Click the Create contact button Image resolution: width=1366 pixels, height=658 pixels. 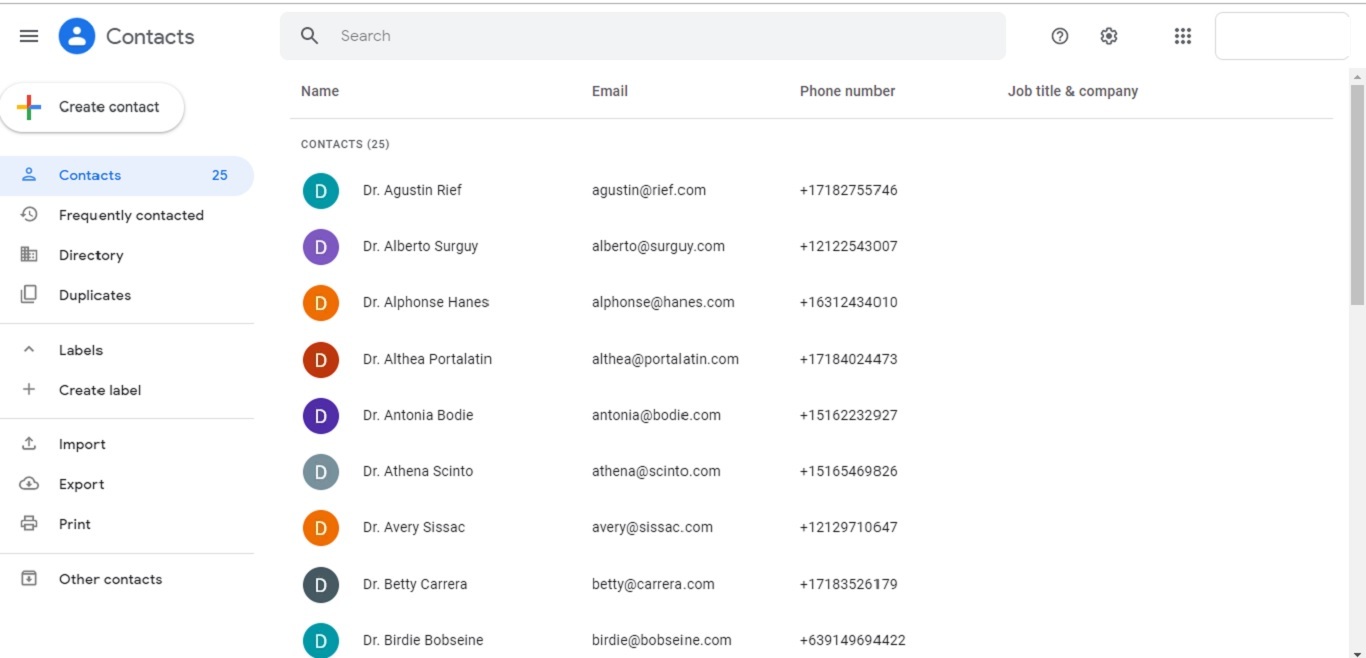(x=92, y=107)
